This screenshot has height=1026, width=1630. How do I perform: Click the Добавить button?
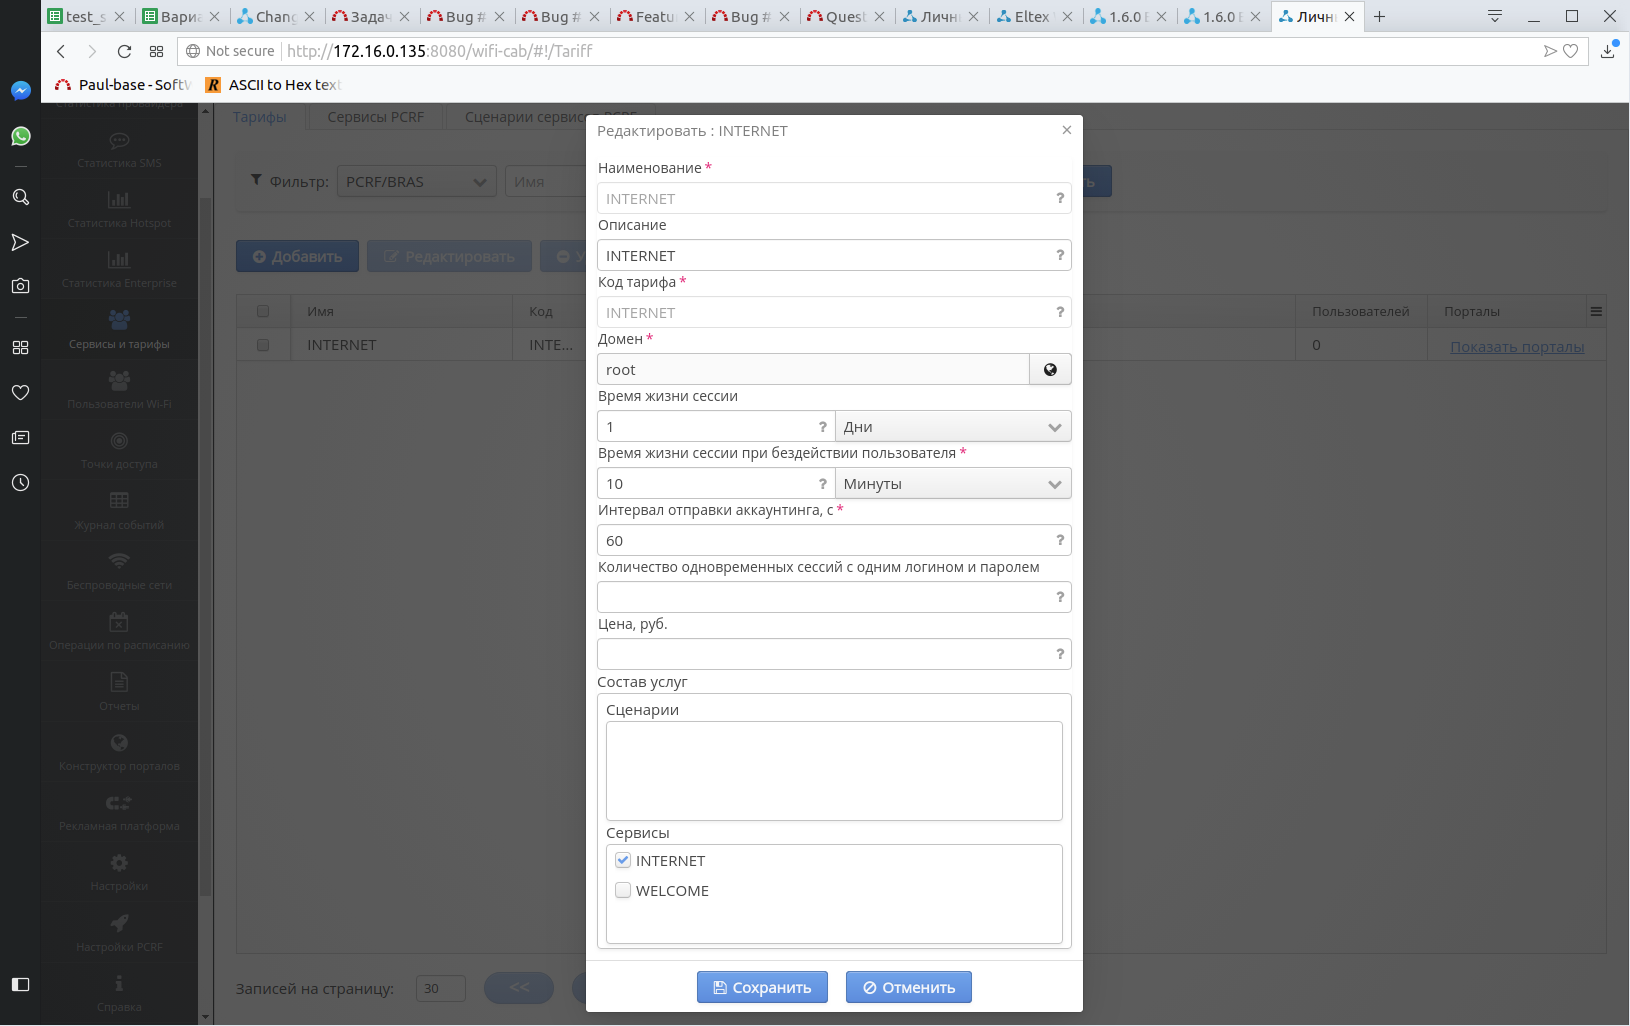tap(297, 256)
